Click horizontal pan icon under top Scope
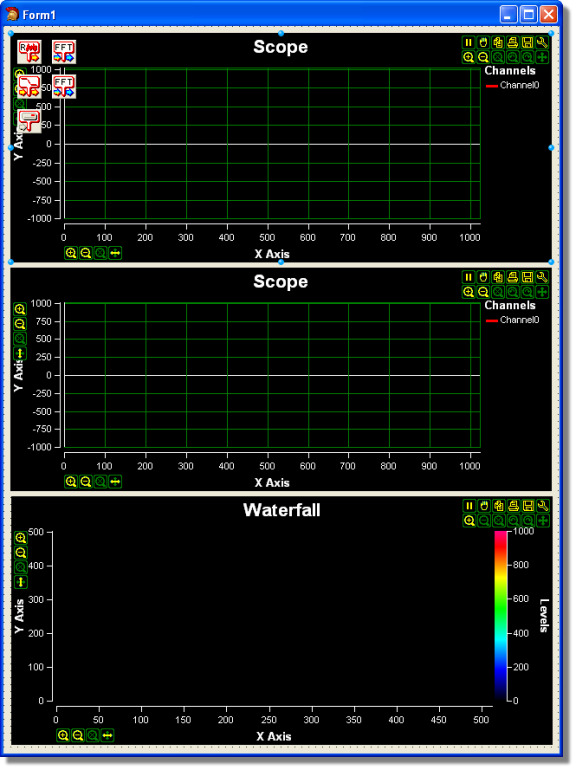Screen dimensions: 576x771 click(115, 253)
